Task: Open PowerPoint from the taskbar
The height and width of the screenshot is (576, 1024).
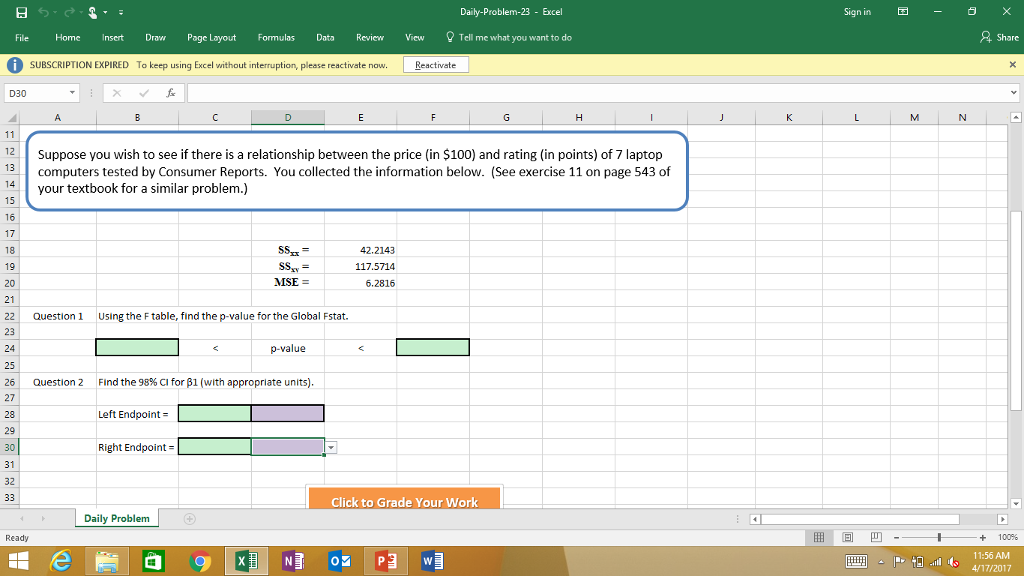Action: pyautogui.click(x=384, y=560)
